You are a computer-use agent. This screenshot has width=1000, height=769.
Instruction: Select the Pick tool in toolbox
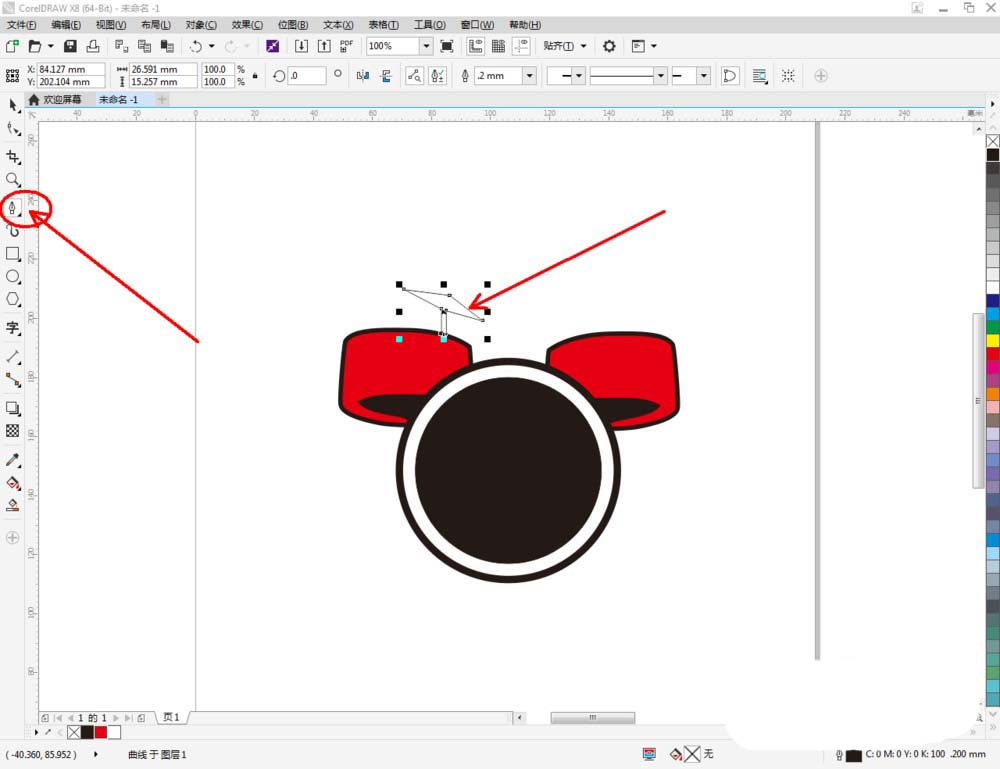(13, 105)
